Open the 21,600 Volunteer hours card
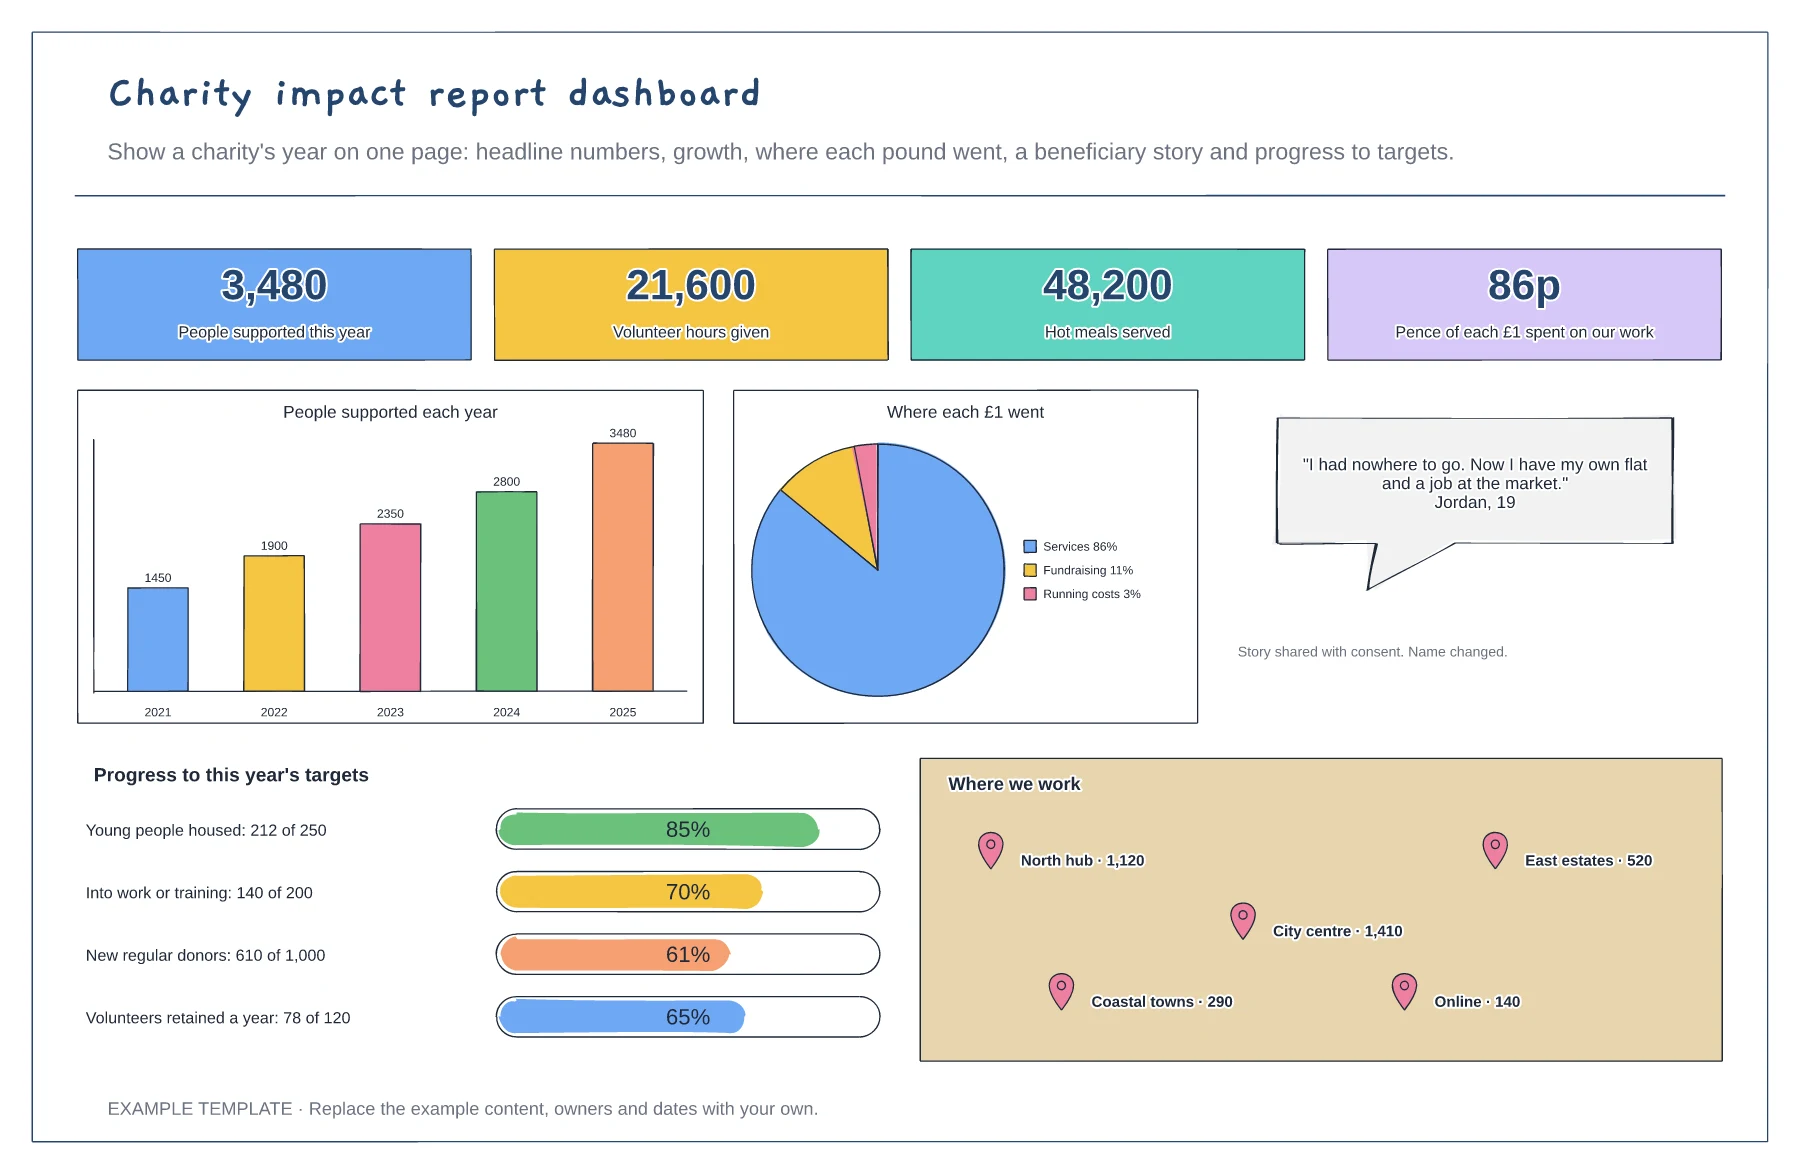 691,304
